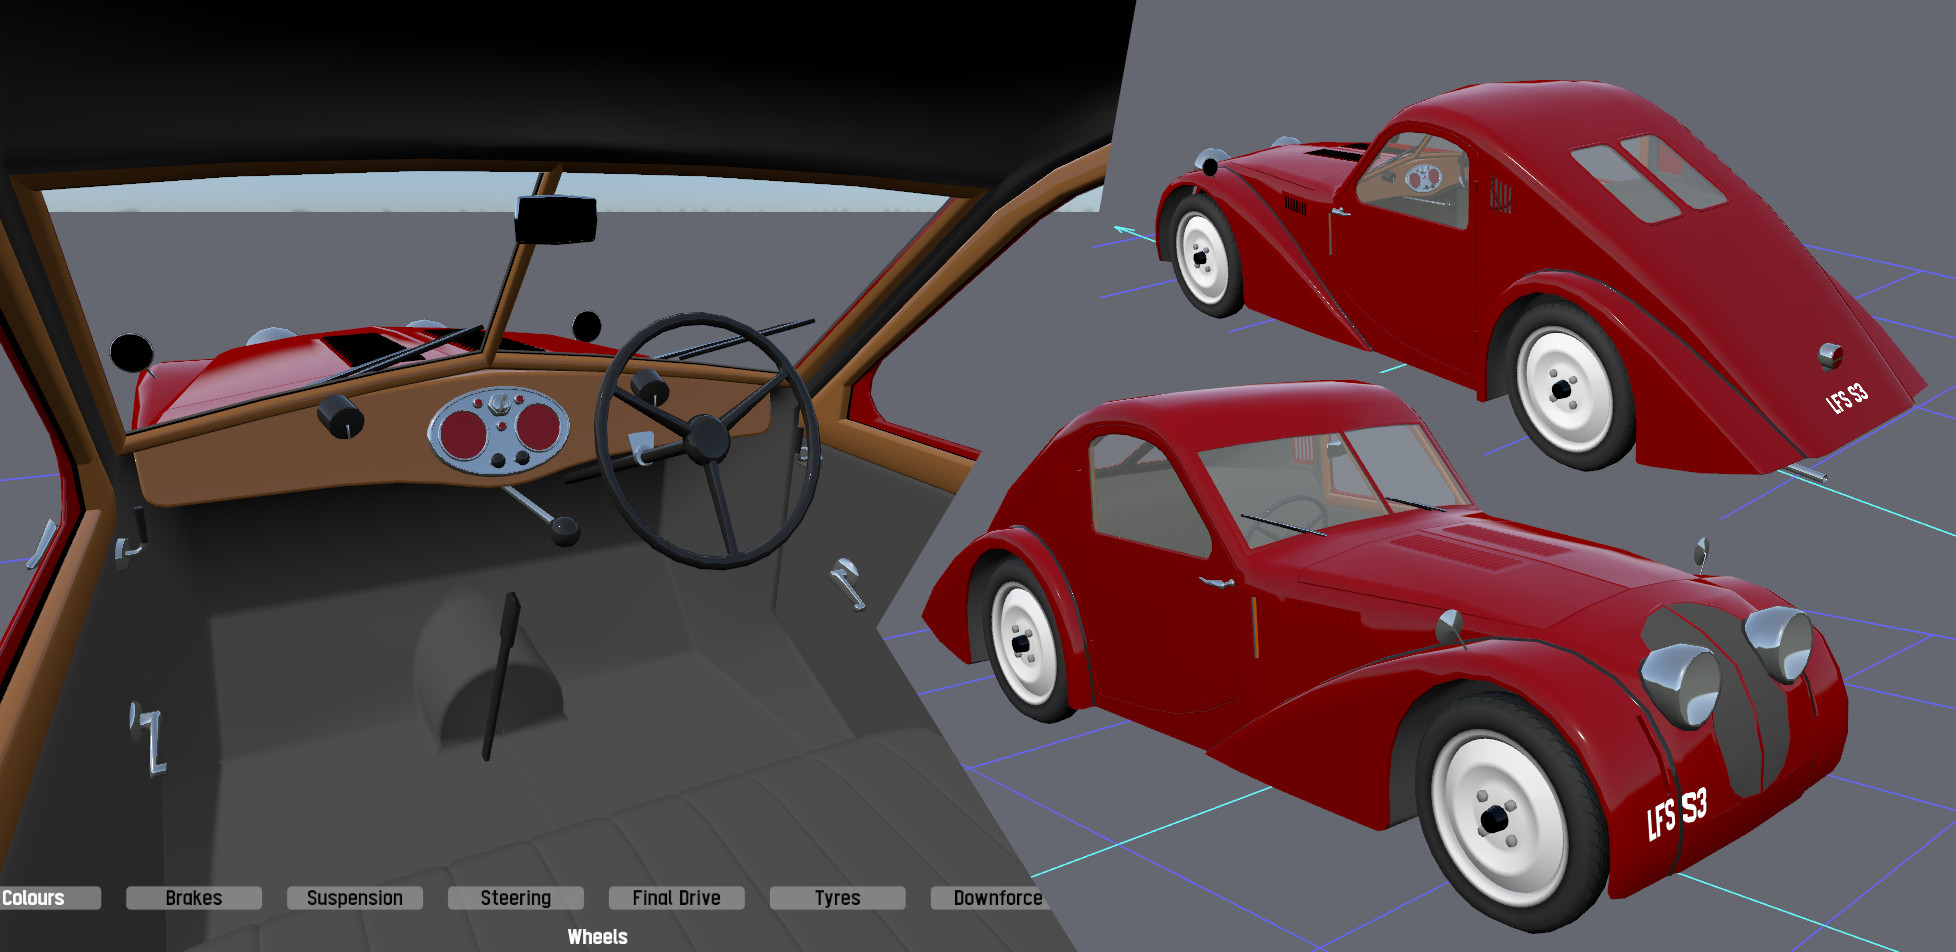
Task: Open the Colours settings tab
Action: (x=50, y=898)
